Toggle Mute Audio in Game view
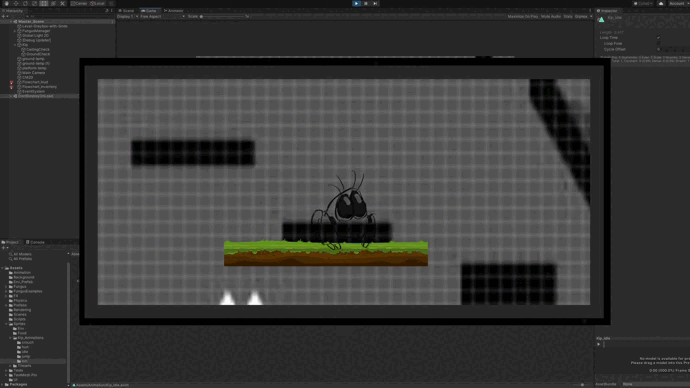Image resolution: width=690 pixels, height=388 pixels. click(551, 17)
